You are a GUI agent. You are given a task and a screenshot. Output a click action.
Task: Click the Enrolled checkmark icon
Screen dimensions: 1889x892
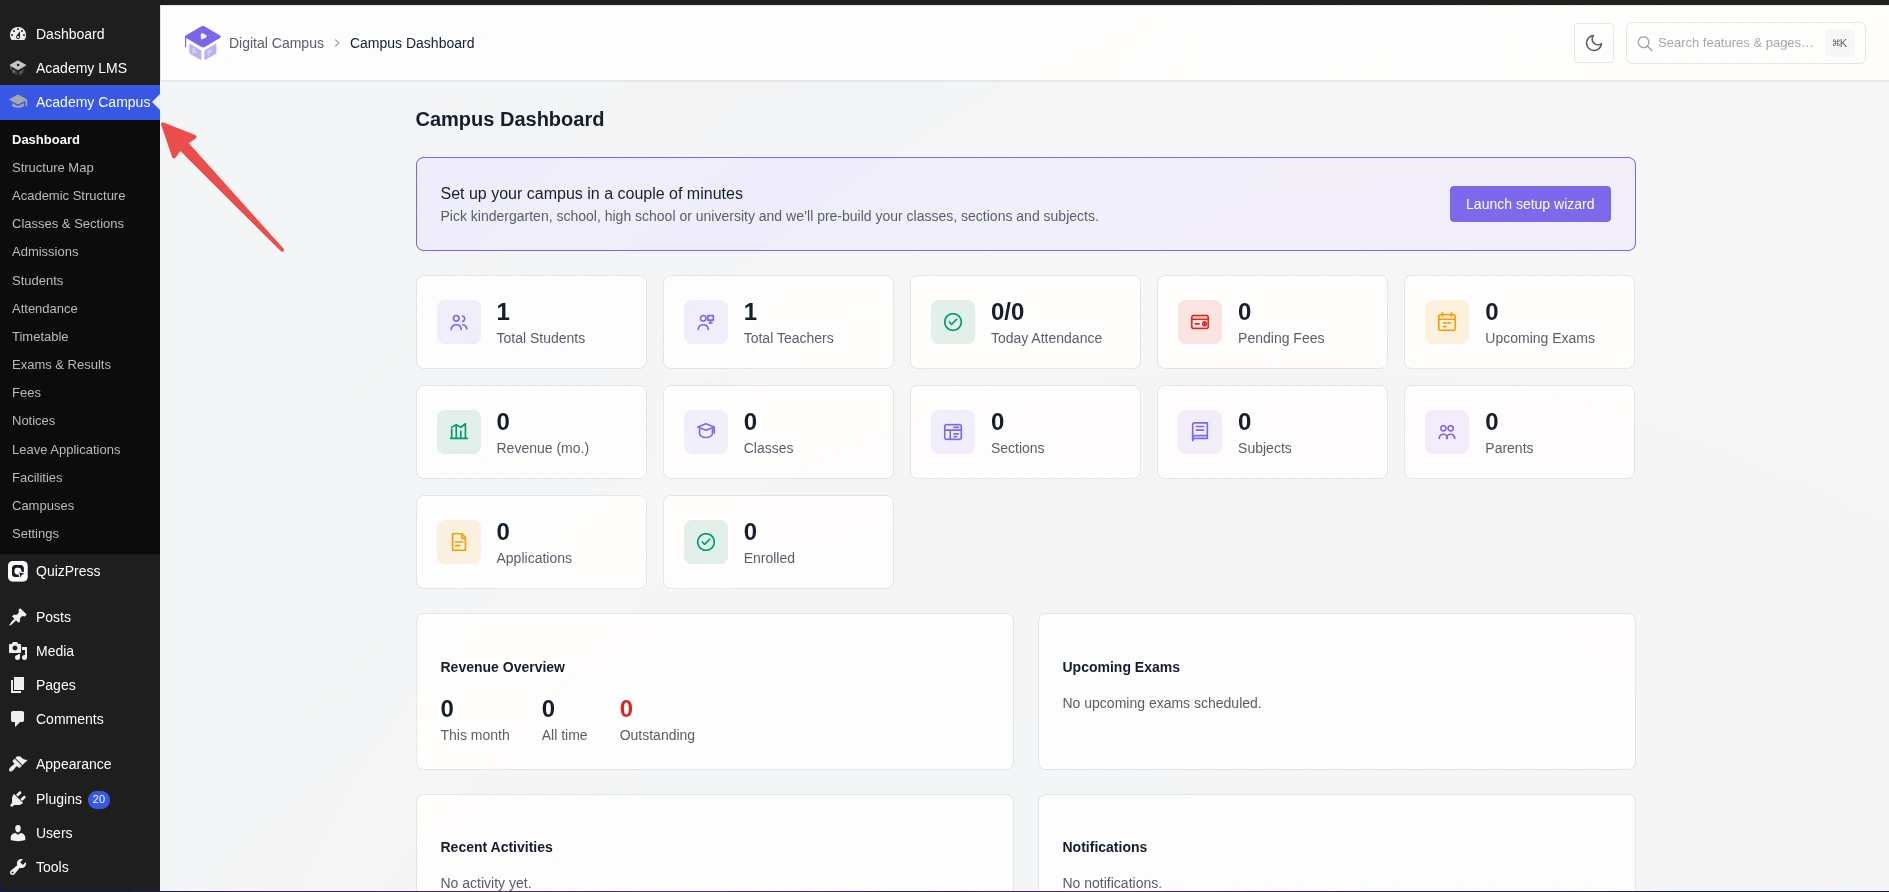pyautogui.click(x=706, y=542)
